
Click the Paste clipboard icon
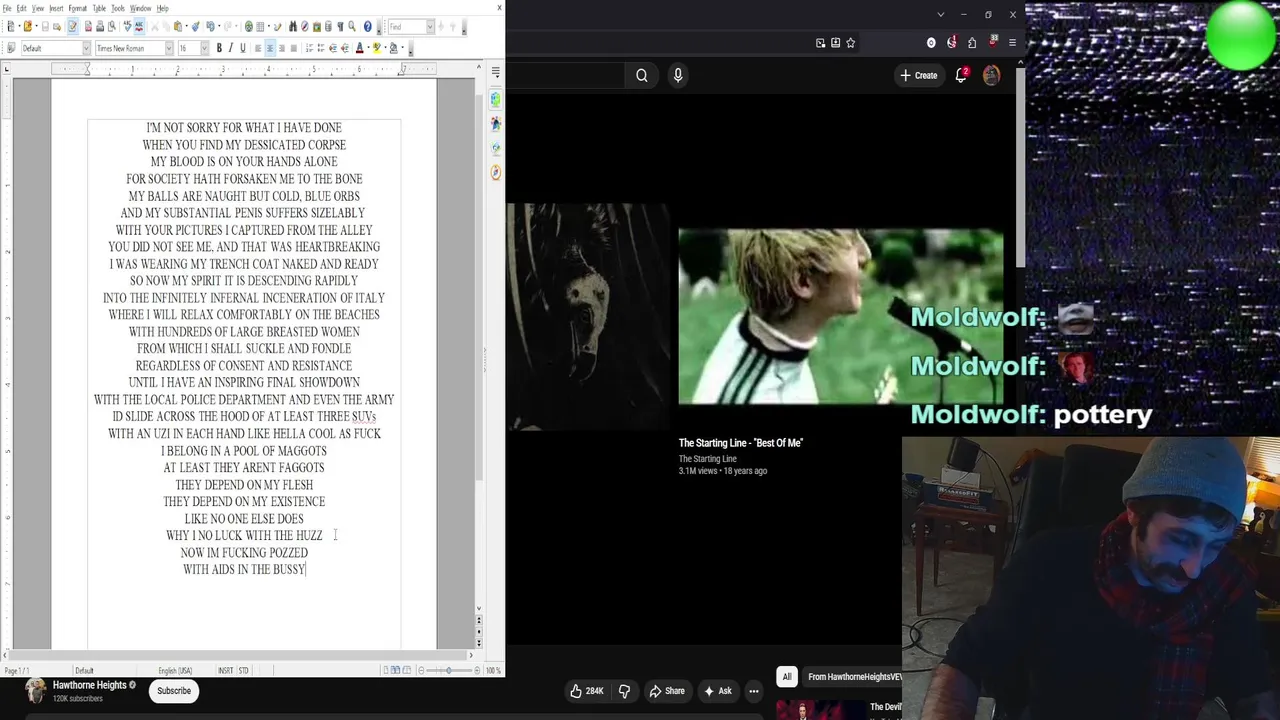pos(177,27)
